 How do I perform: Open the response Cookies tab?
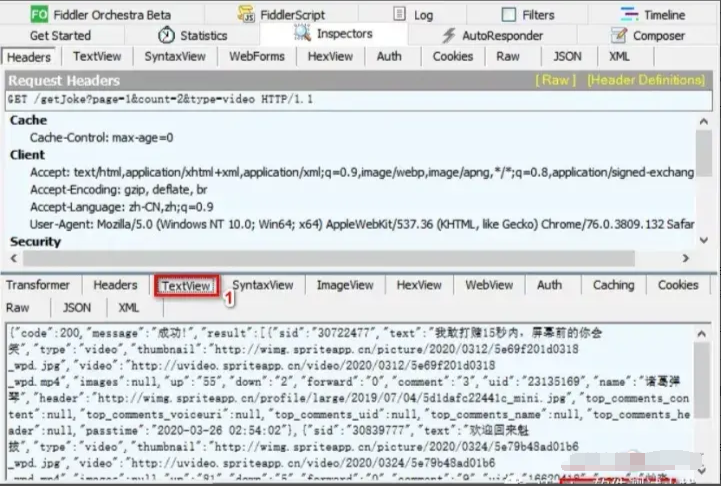tap(678, 285)
